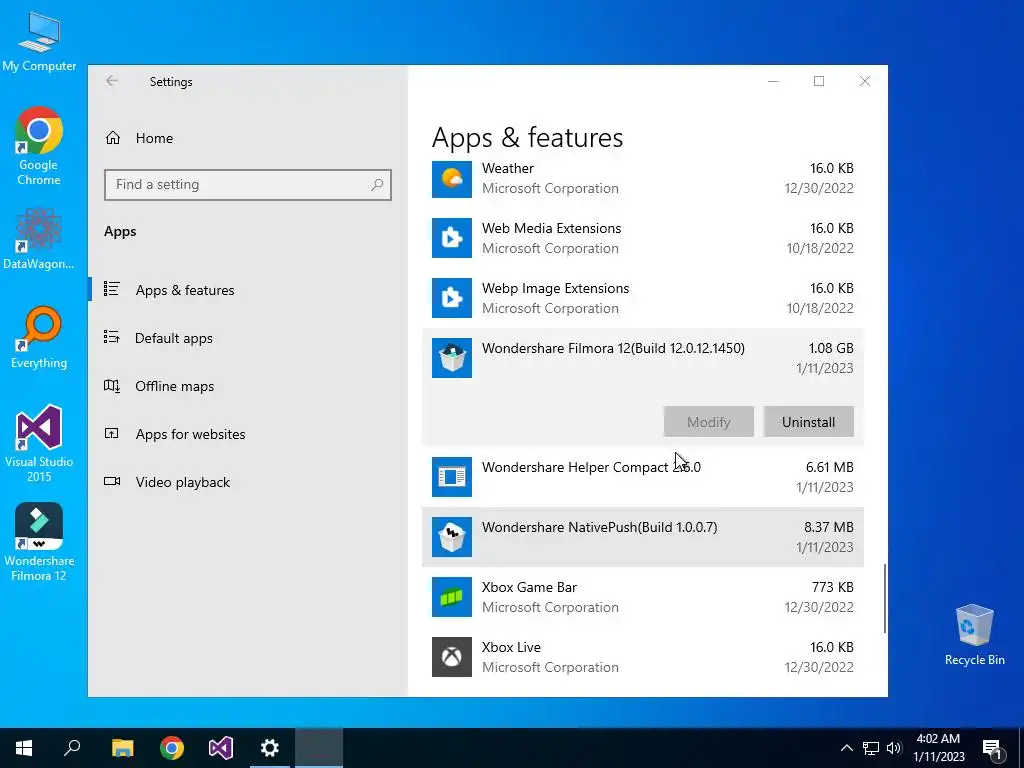Open Apps & features section

pos(247,290)
